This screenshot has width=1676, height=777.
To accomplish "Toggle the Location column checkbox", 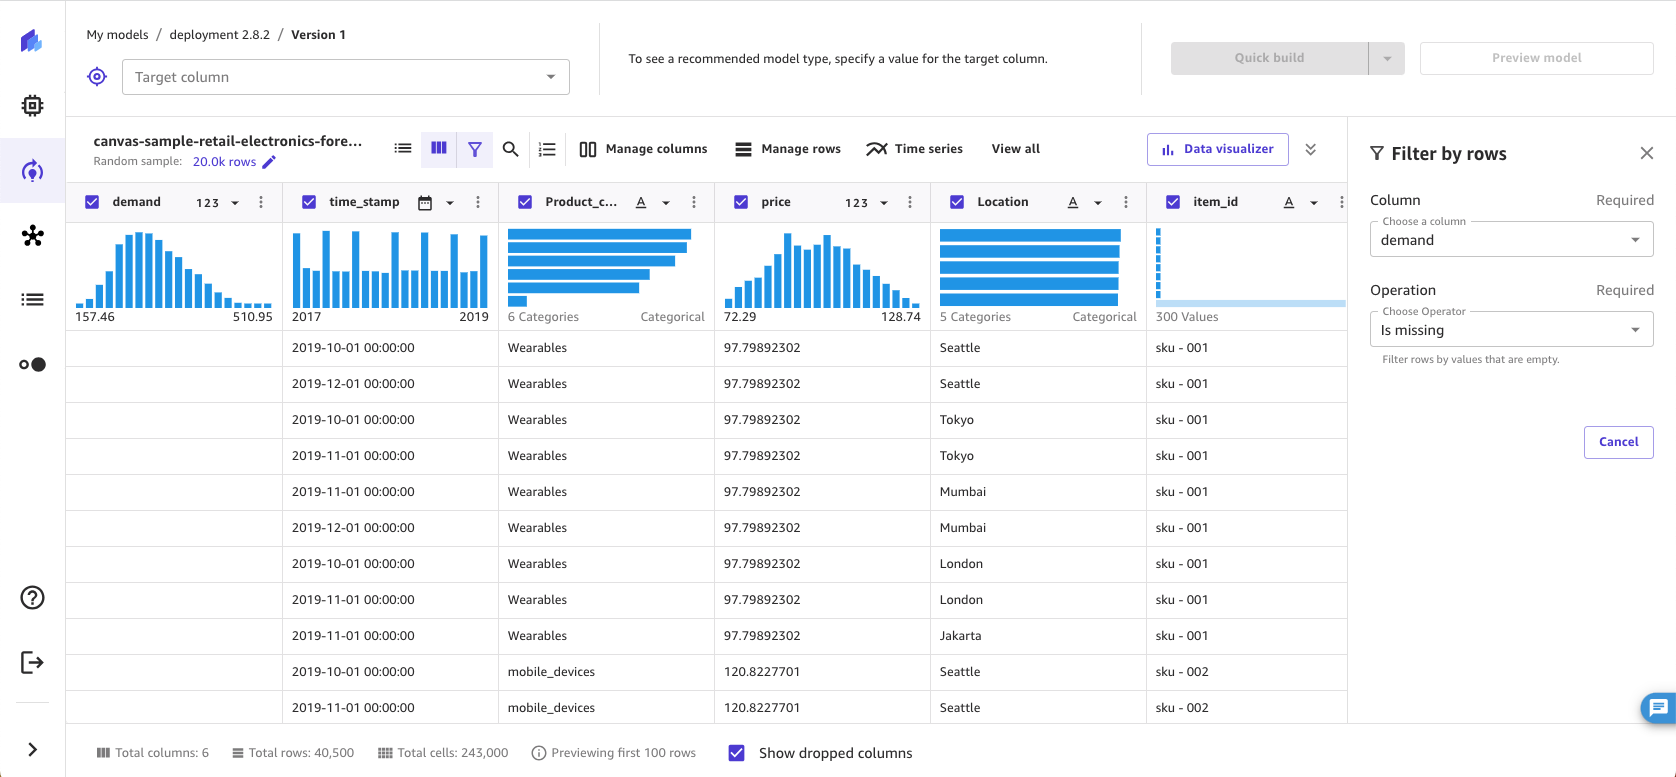I will tap(957, 202).
